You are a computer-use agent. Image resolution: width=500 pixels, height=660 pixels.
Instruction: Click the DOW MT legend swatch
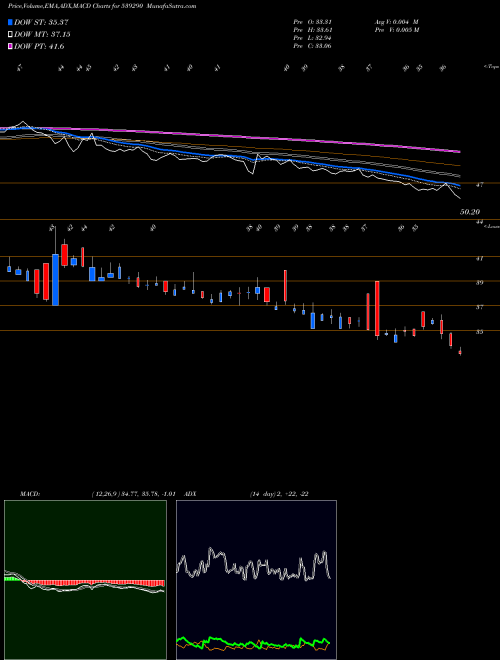coord(10,35)
